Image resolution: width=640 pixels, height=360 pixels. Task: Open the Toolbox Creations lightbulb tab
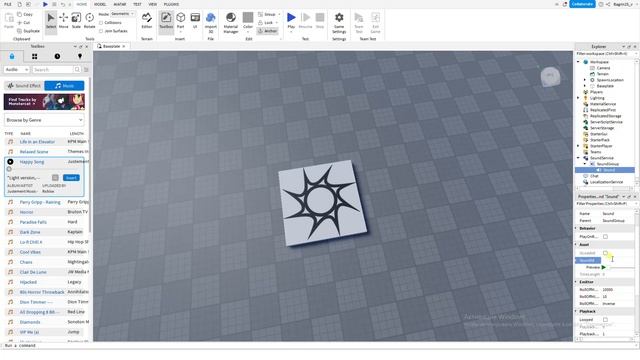tap(80, 56)
